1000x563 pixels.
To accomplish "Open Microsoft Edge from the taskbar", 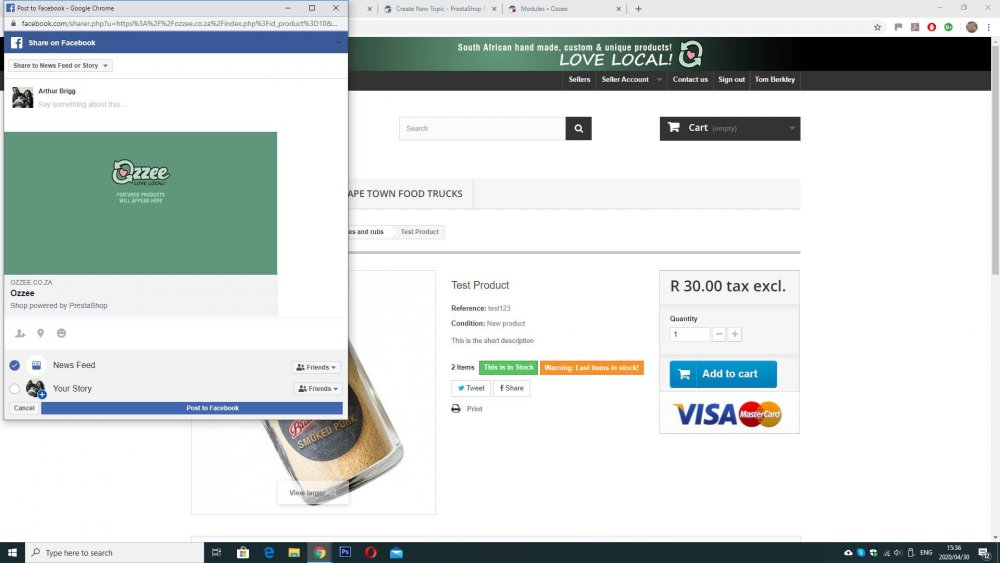I will (268, 553).
